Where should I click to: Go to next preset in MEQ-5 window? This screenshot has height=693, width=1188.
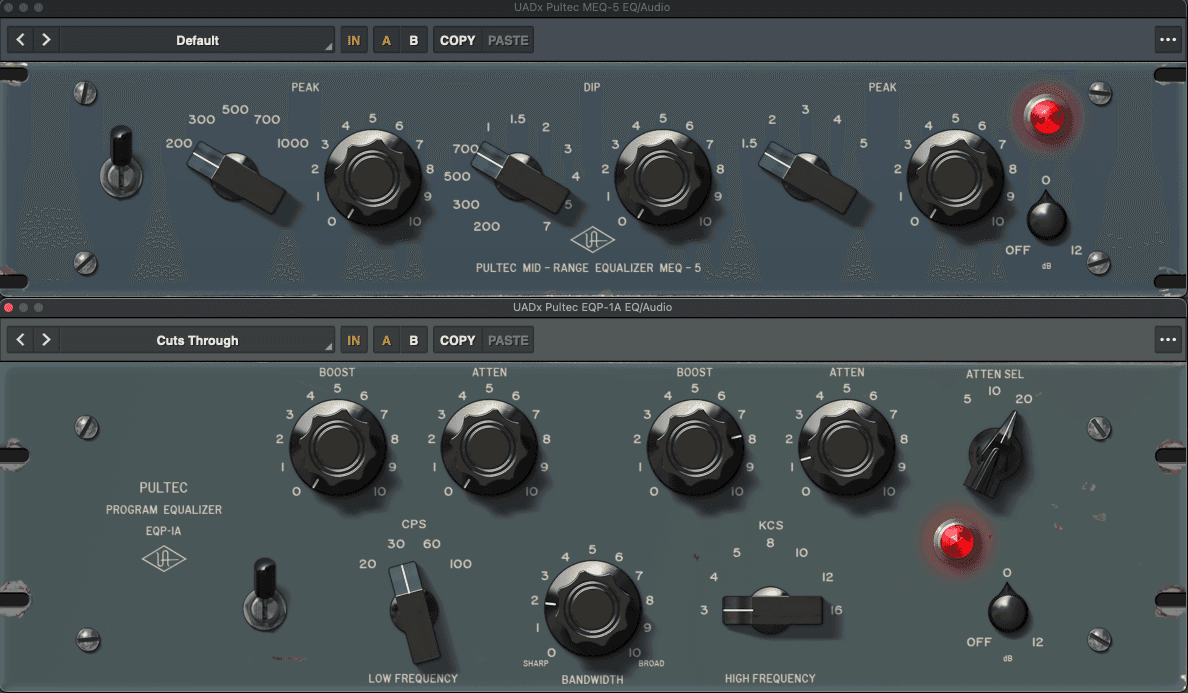(x=46, y=40)
